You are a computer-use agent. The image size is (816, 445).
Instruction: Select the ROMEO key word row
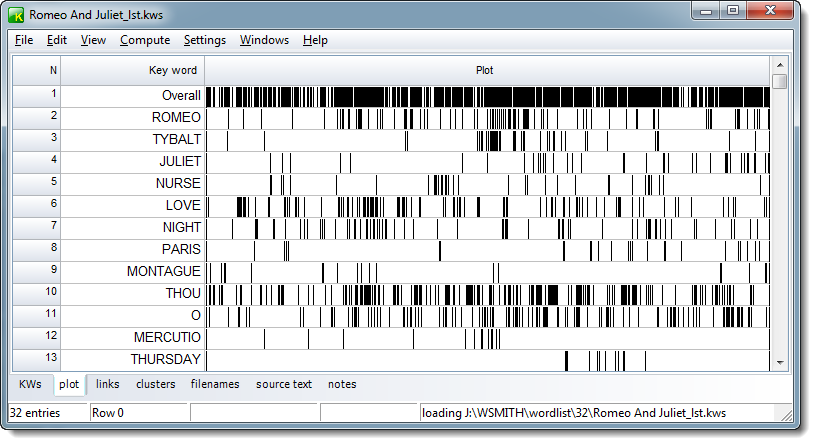(x=132, y=117)
